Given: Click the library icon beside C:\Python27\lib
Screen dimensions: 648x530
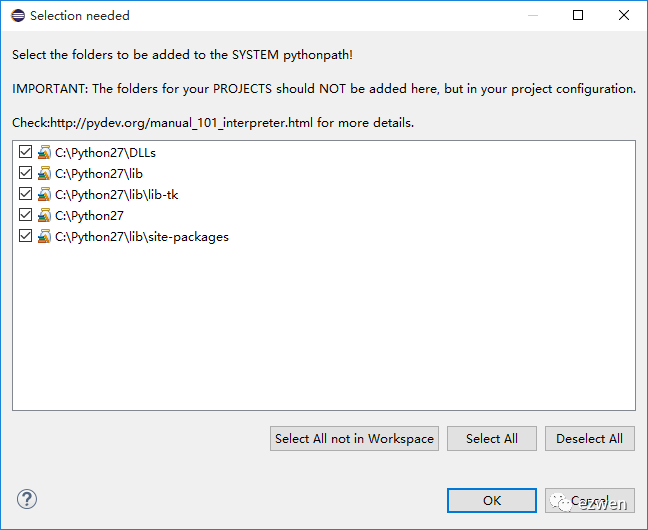Looking at the screenshot, I should point(44,174).
